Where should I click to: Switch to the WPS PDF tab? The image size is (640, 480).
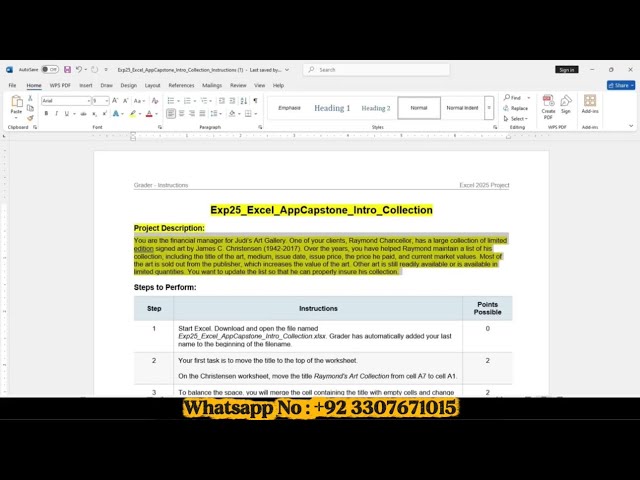click(60, 85)
